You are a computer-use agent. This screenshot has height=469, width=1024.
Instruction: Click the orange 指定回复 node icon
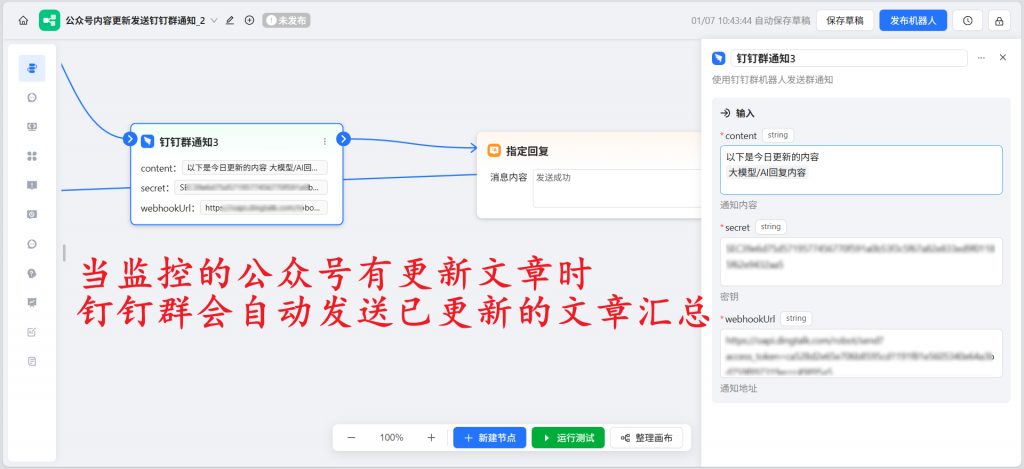494,151
